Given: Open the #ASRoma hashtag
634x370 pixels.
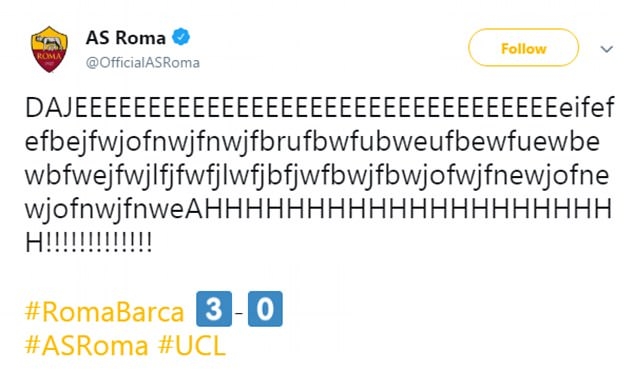Looking at the screenshot, I should [x=87, y=346].
